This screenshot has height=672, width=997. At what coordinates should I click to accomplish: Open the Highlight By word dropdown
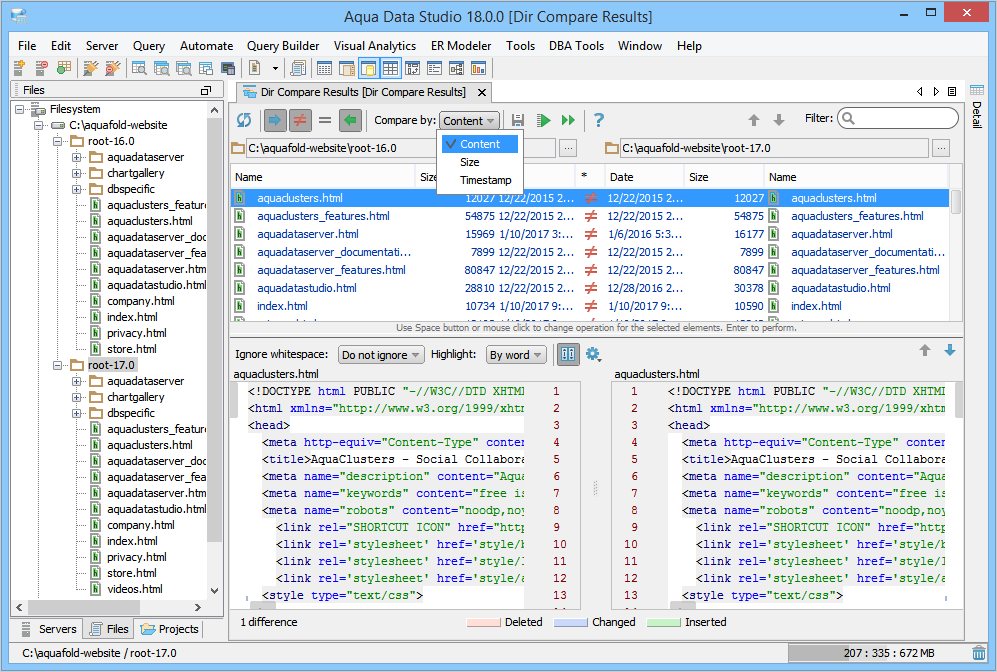[516, 355]
